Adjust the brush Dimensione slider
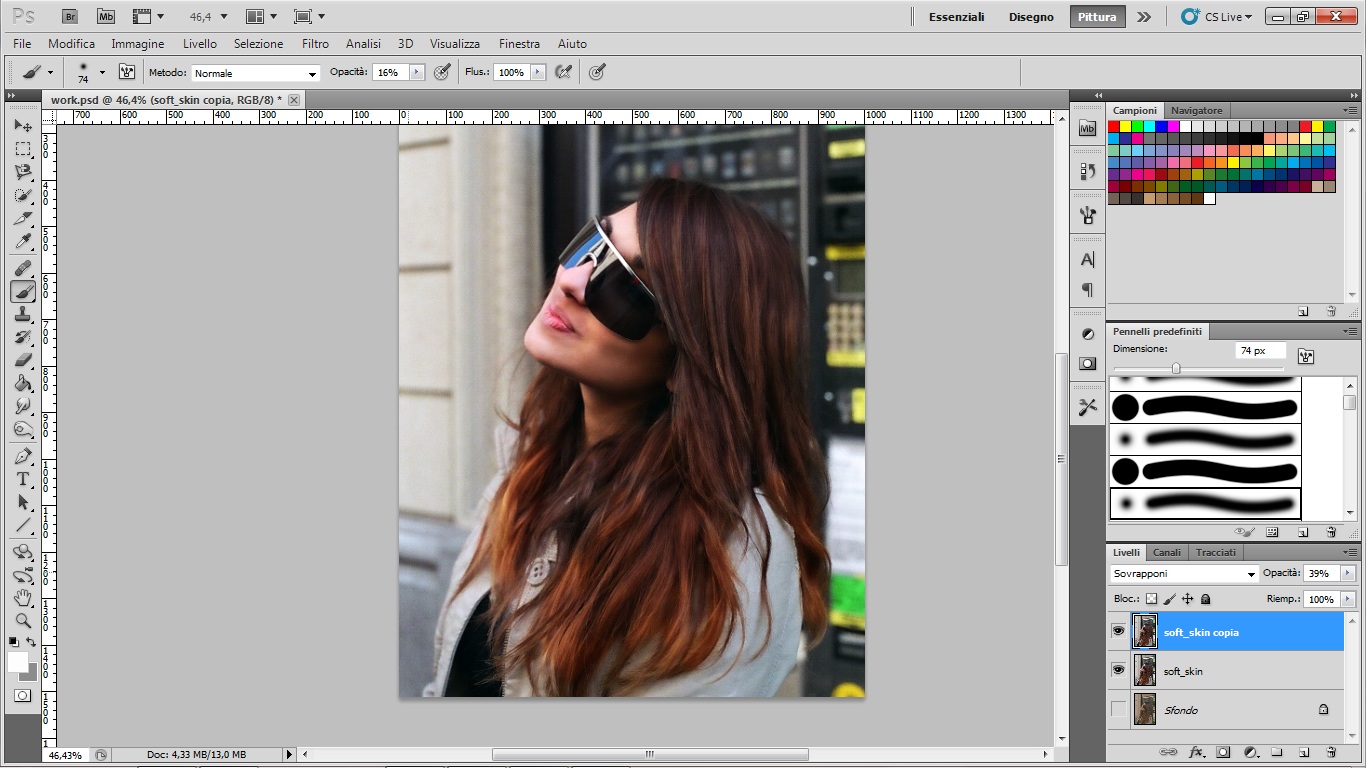Image resolution: width=1366 pixels, height=768 pixels. coord(1176,368)
